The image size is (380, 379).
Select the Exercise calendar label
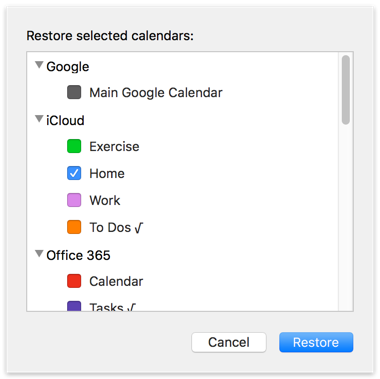tap(114, 147)
